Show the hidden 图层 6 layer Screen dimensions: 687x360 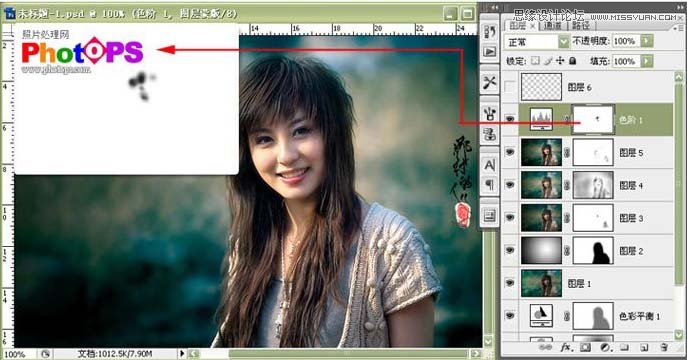[510, 87]
